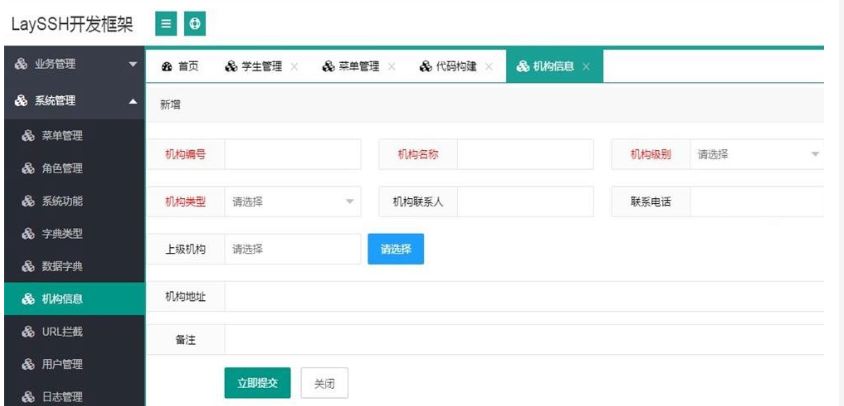Click the hamburger menu toggle icon in header

pos(166,22)
